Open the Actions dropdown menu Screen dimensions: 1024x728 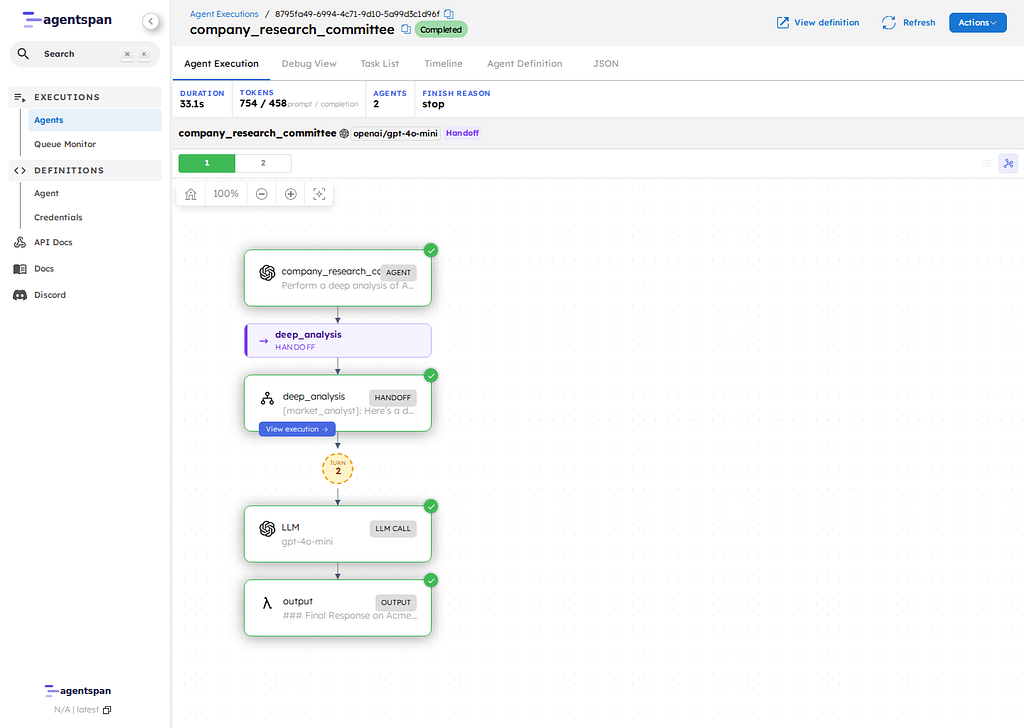(x=976, y=22)
